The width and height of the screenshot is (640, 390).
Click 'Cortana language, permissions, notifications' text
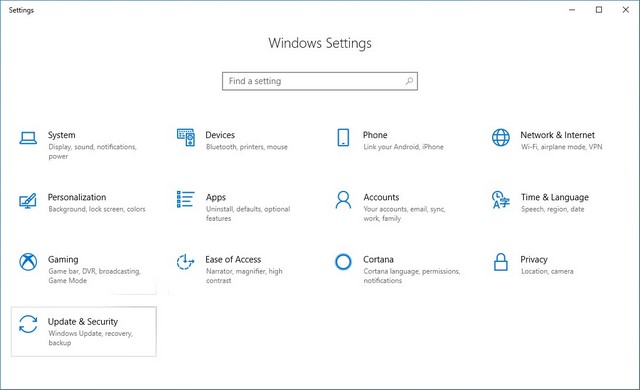412,276
